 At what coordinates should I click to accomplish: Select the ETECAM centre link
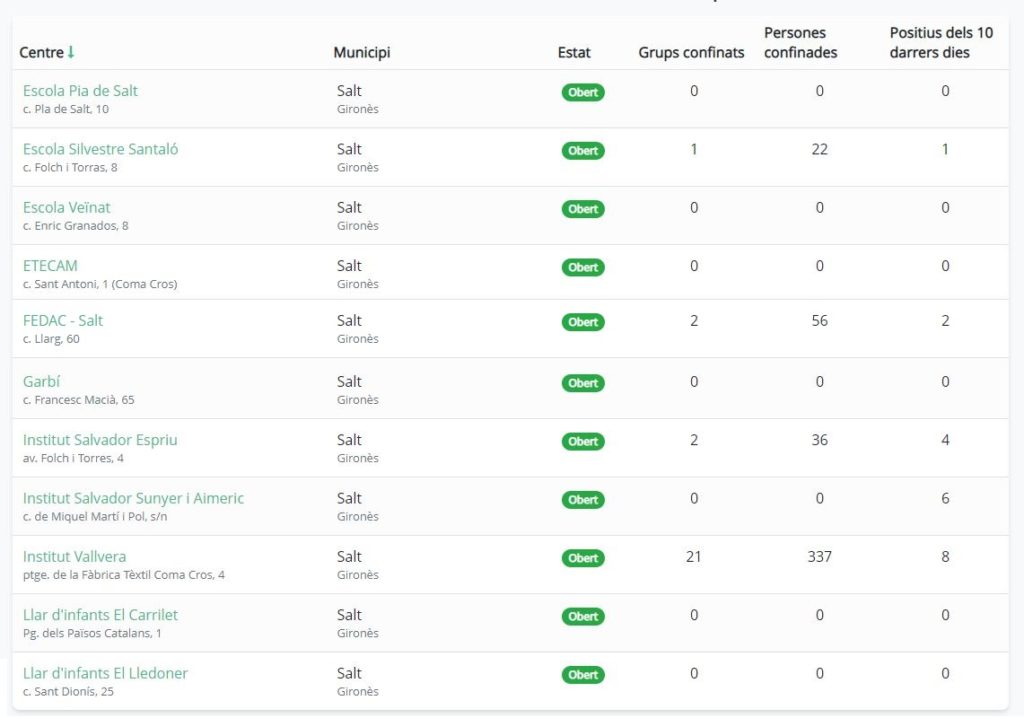tap(50, 266)
